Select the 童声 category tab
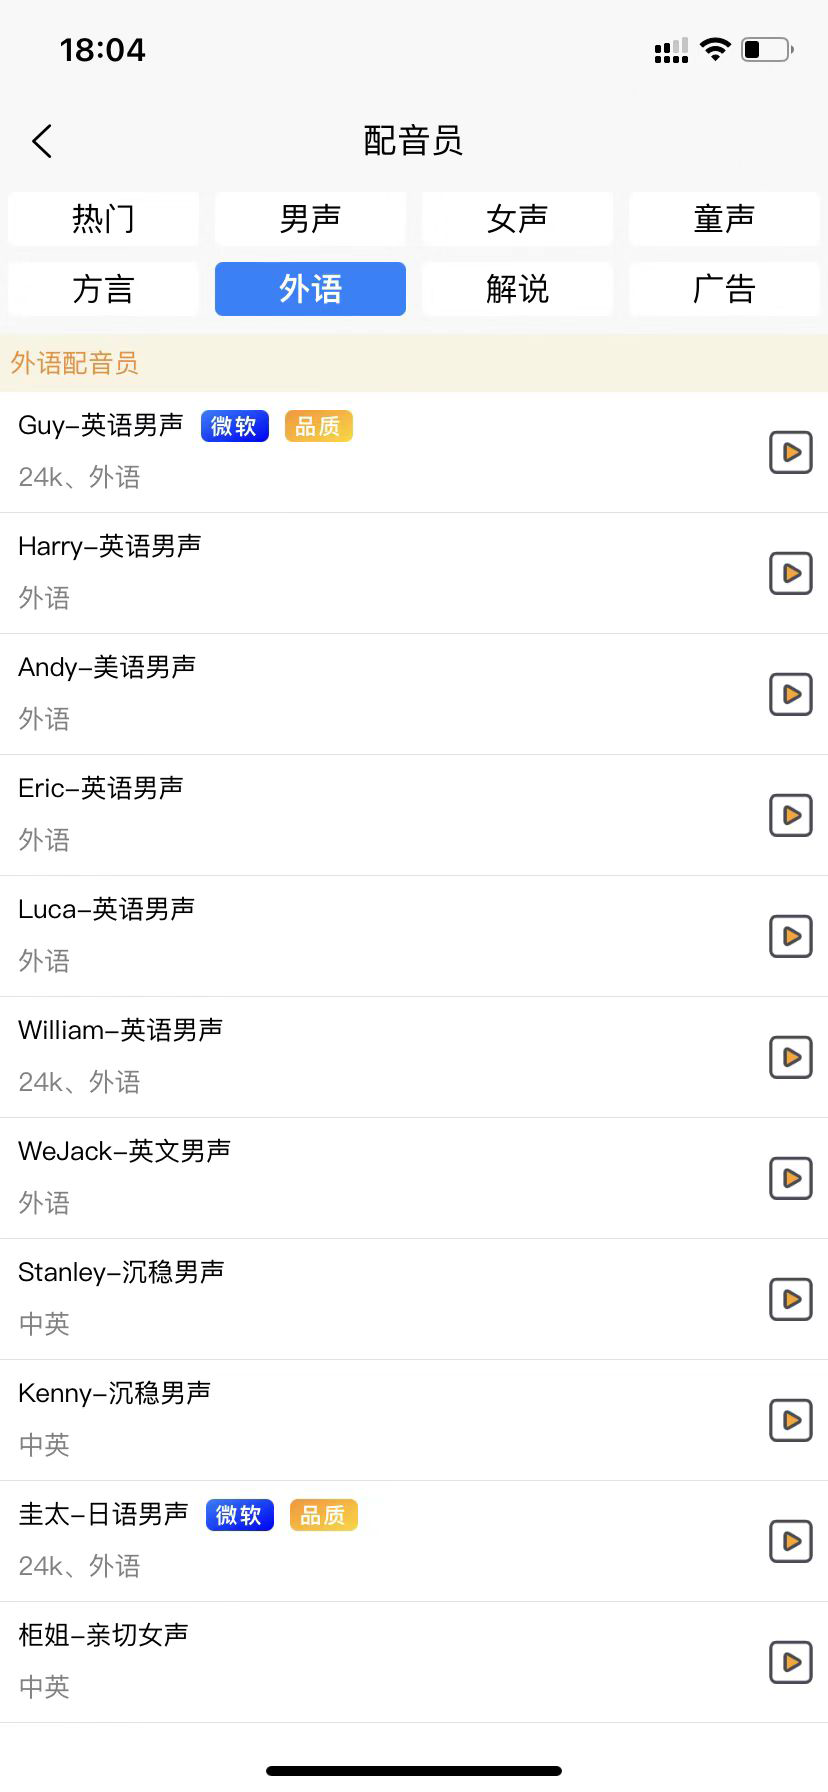The width and height of the screenshot is (828, 1792). click(724, 219)
